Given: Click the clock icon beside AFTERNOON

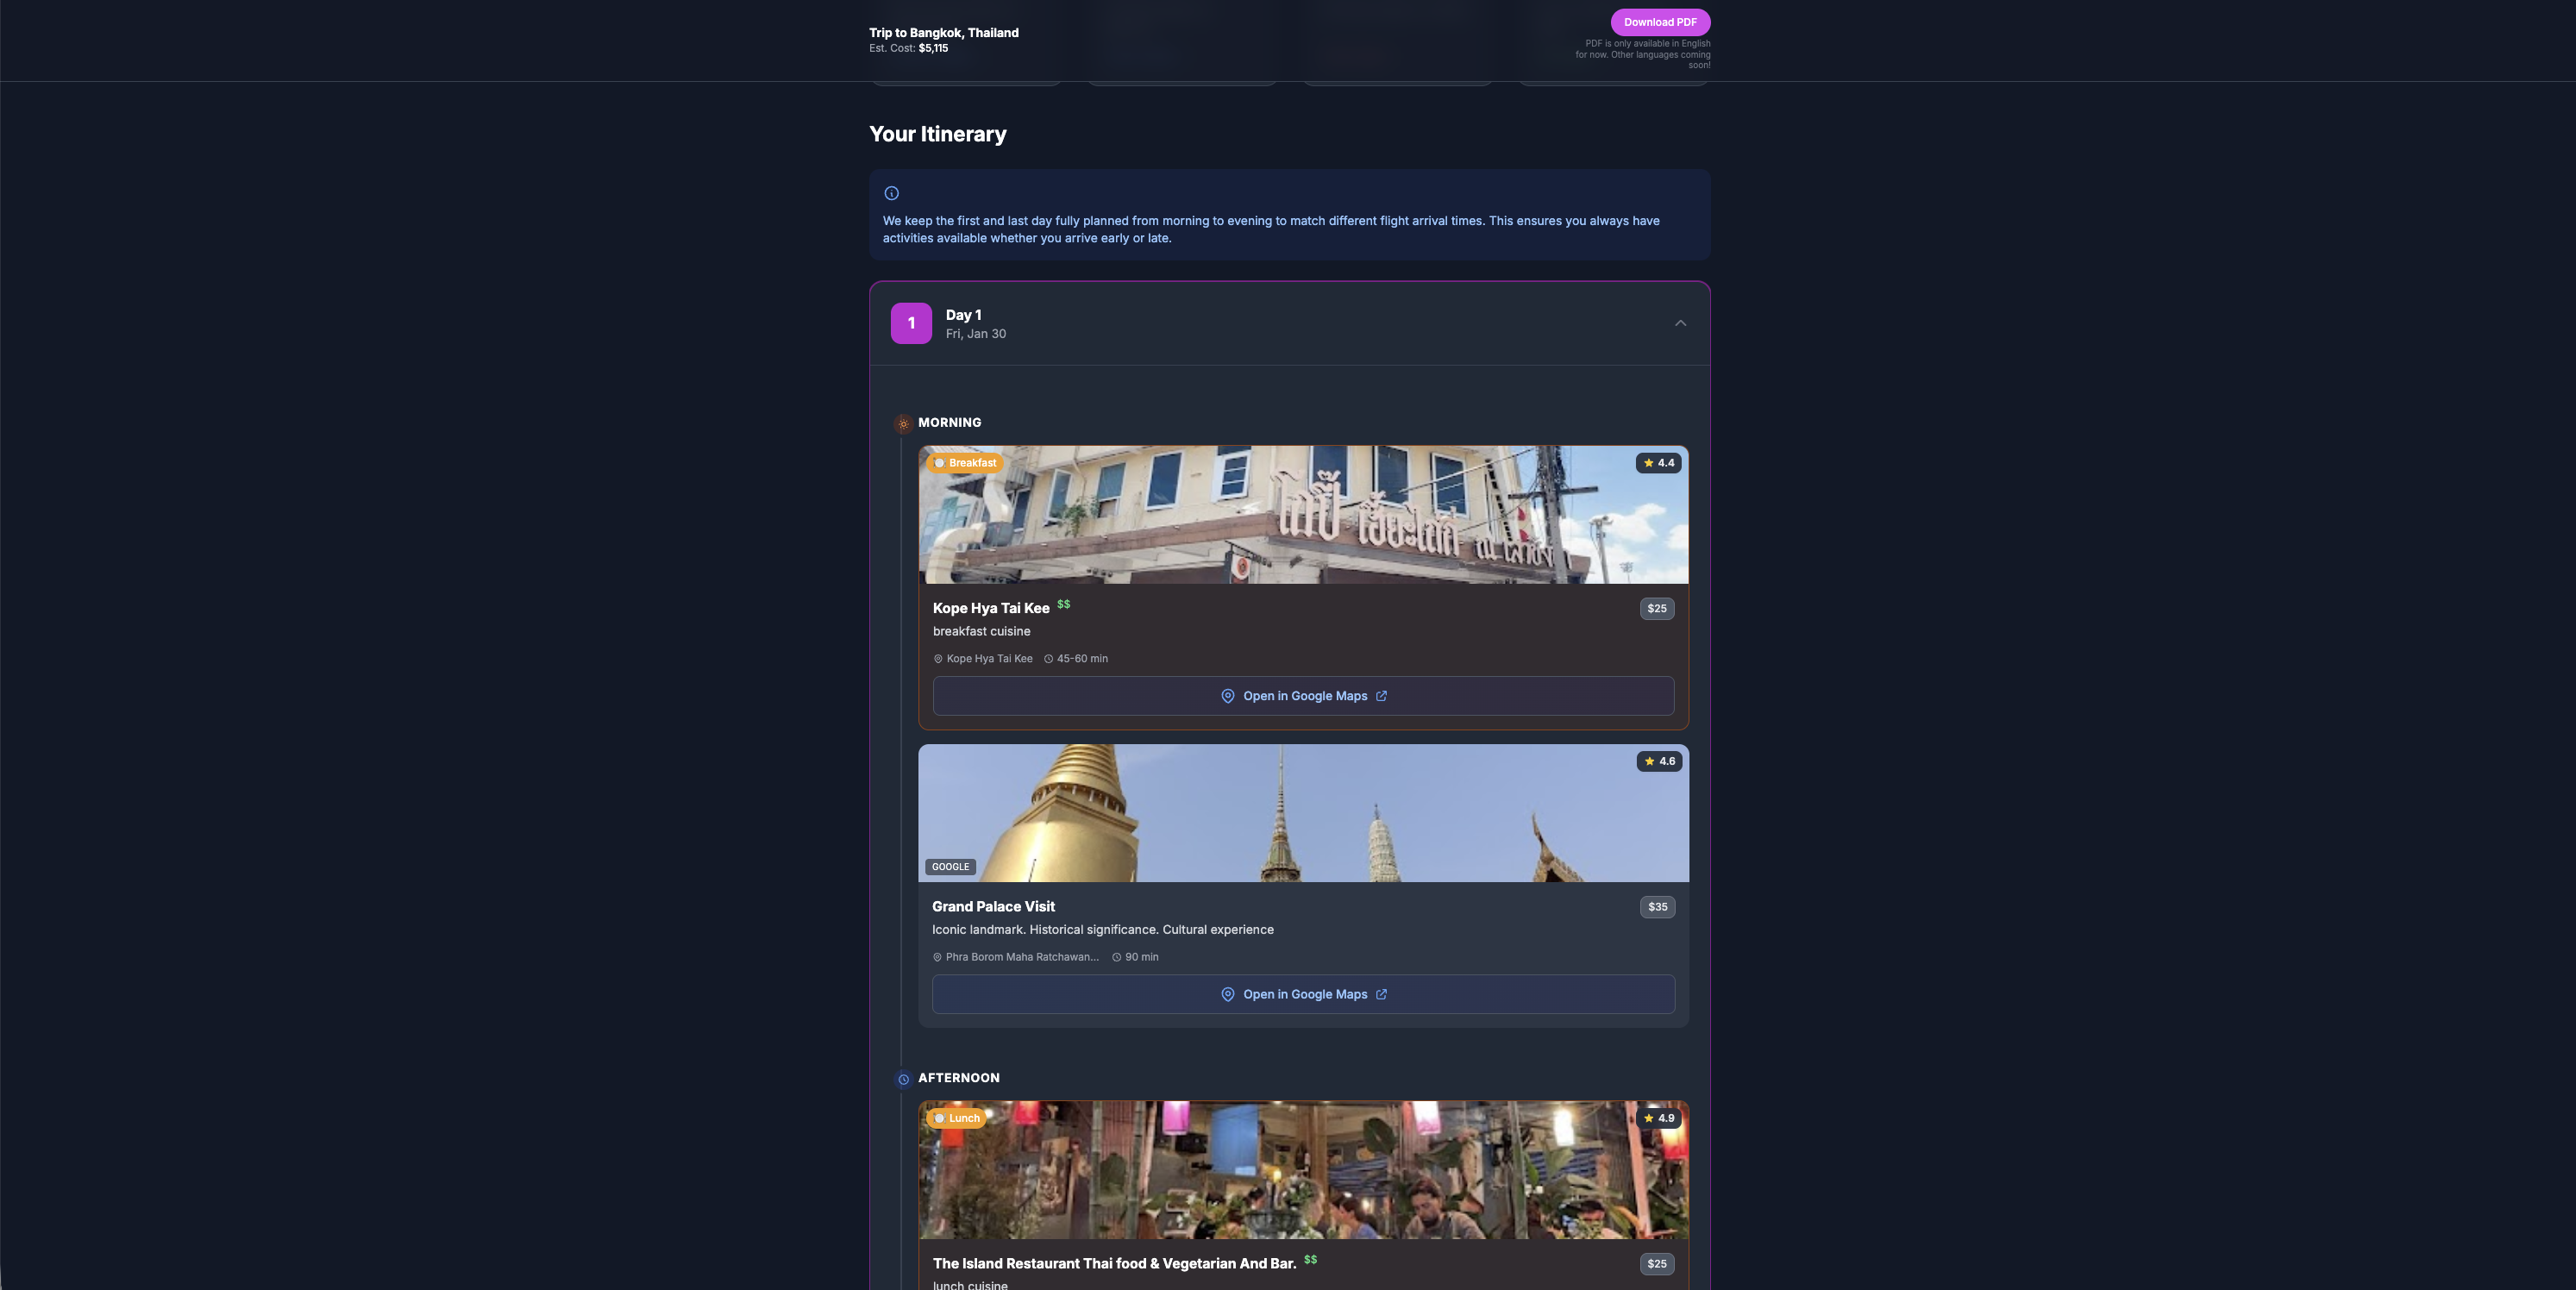Looking at the screenshot, I should tap(904, 1080).
